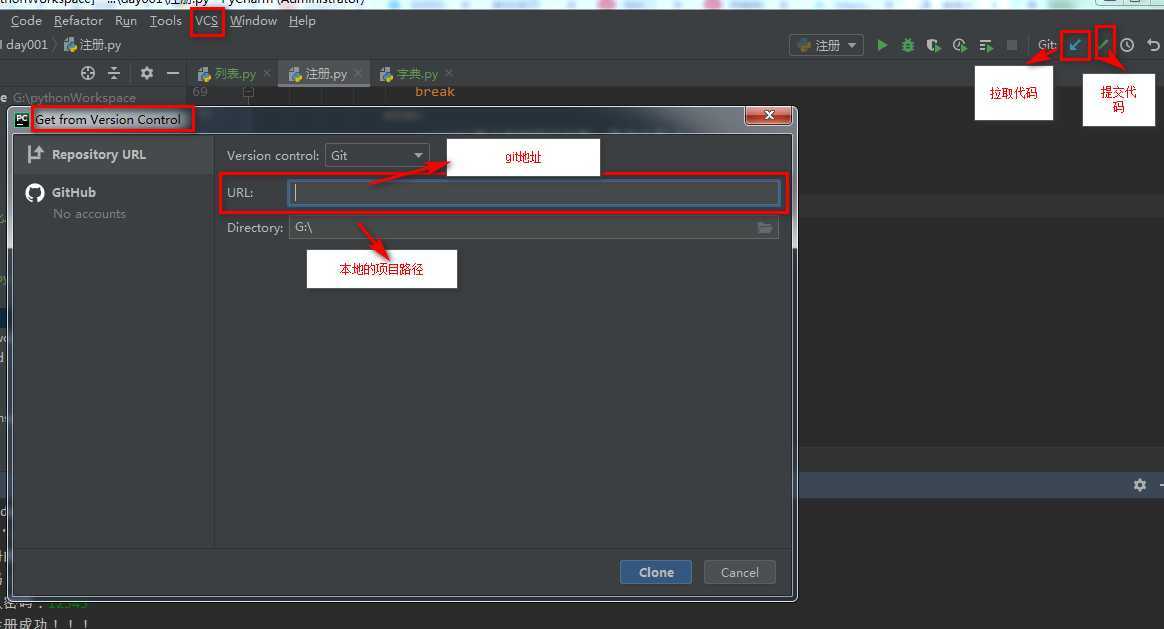Close the 注册.py editor tab
The height and width of the screenshot is (629, 1164).
click(x=358, y=73)
